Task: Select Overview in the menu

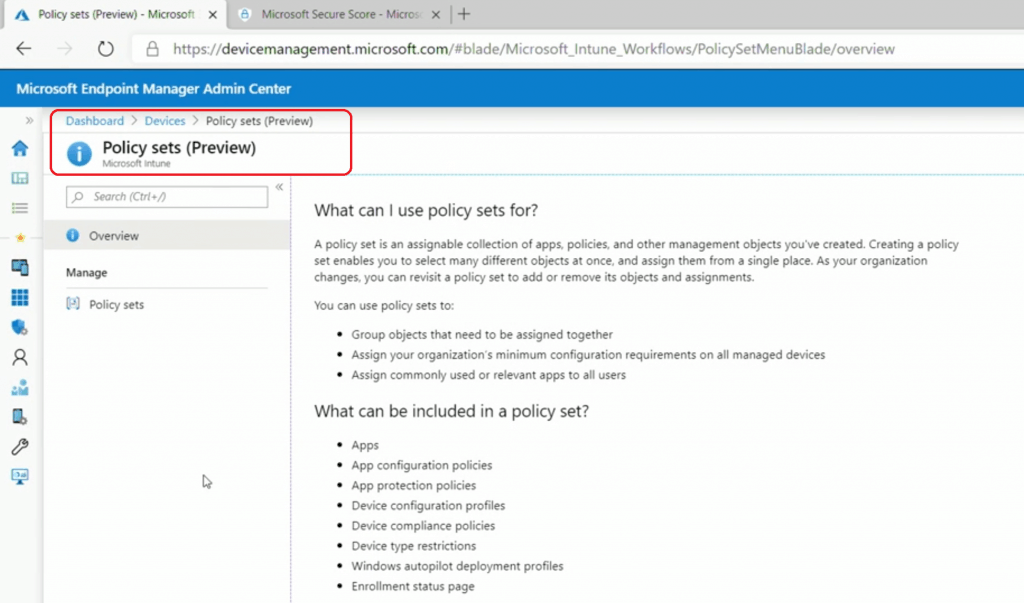Action: pos(167,235)
